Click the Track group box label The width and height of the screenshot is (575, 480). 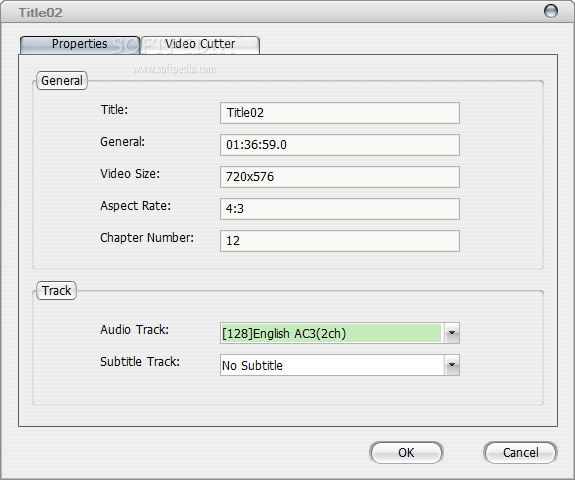click(56, 291)
